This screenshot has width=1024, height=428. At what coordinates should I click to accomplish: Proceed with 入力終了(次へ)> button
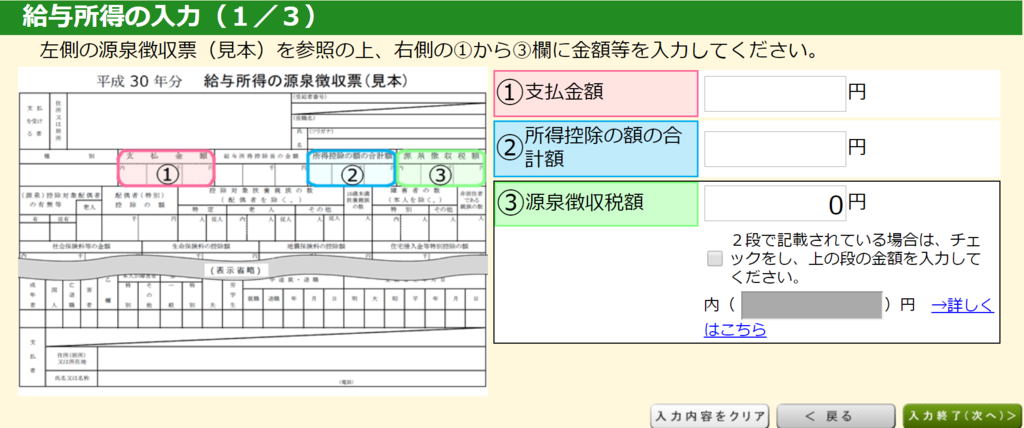pyautogui.click(x=963, y=416)
